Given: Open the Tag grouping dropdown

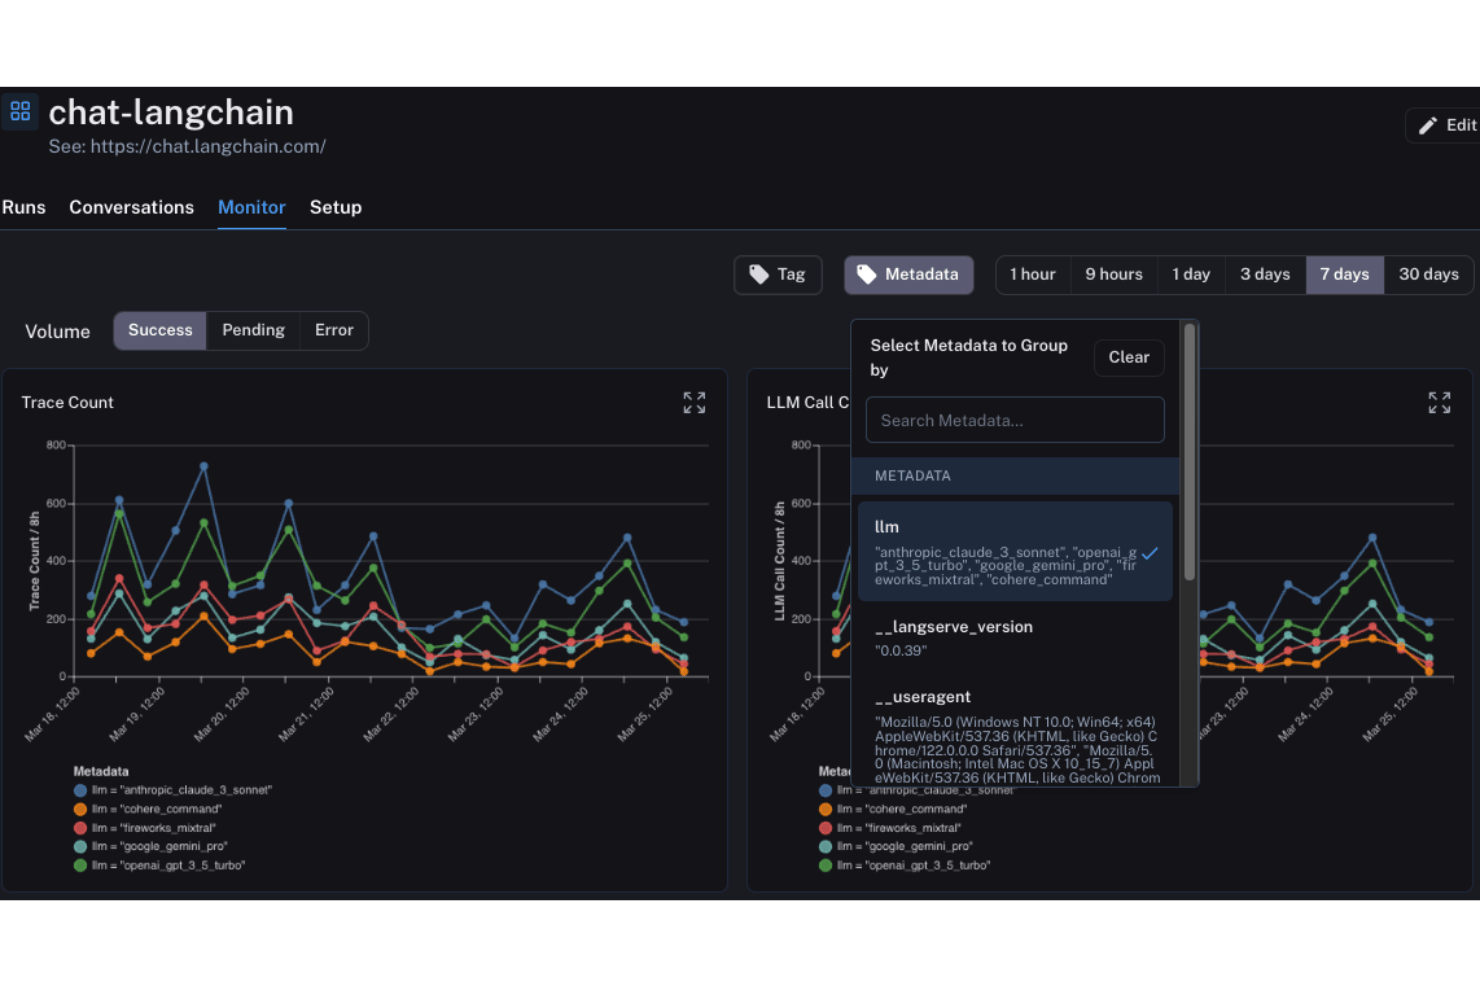Looking at the screenshot, I should coord(778,274).
